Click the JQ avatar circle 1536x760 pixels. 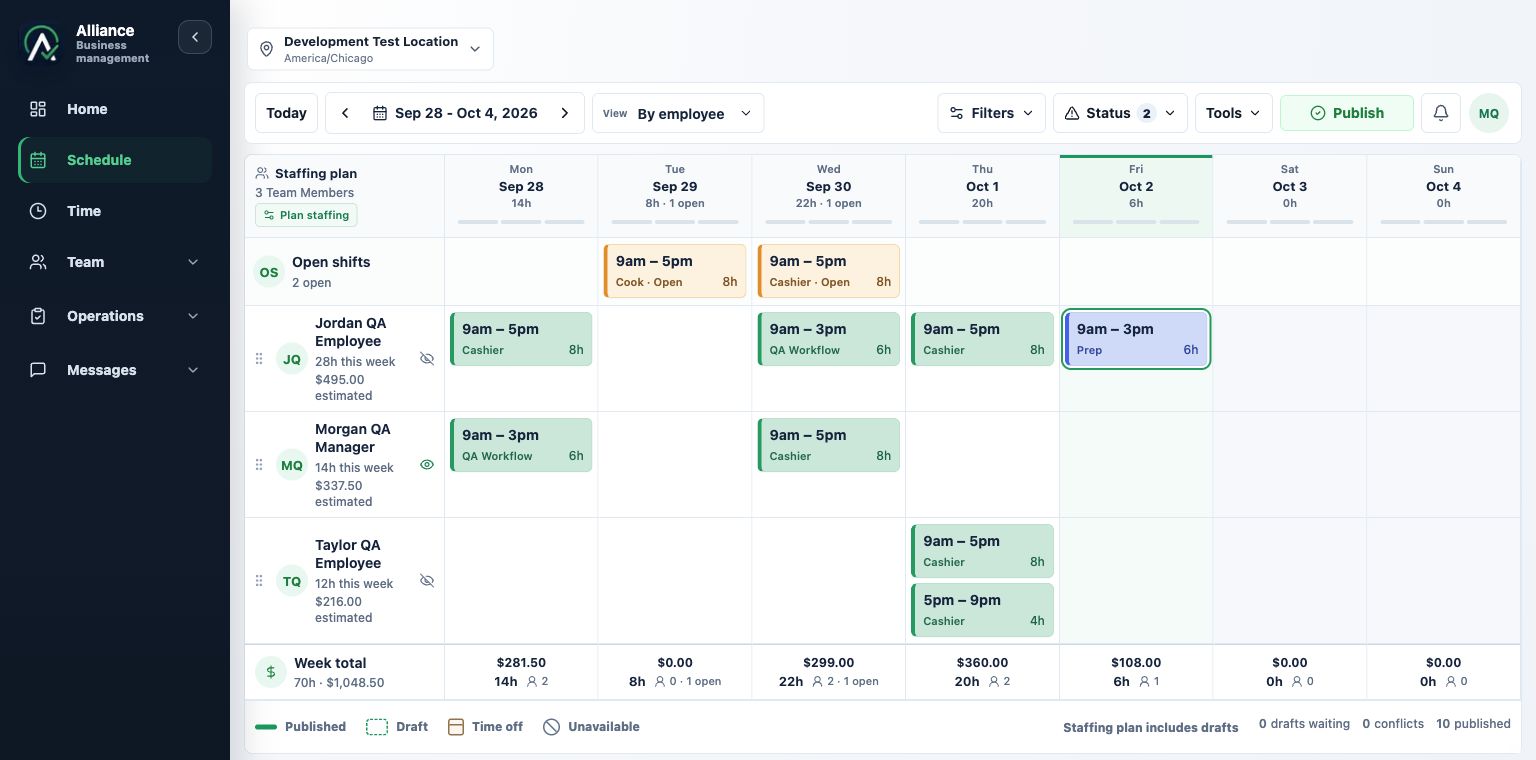point(291,358)
